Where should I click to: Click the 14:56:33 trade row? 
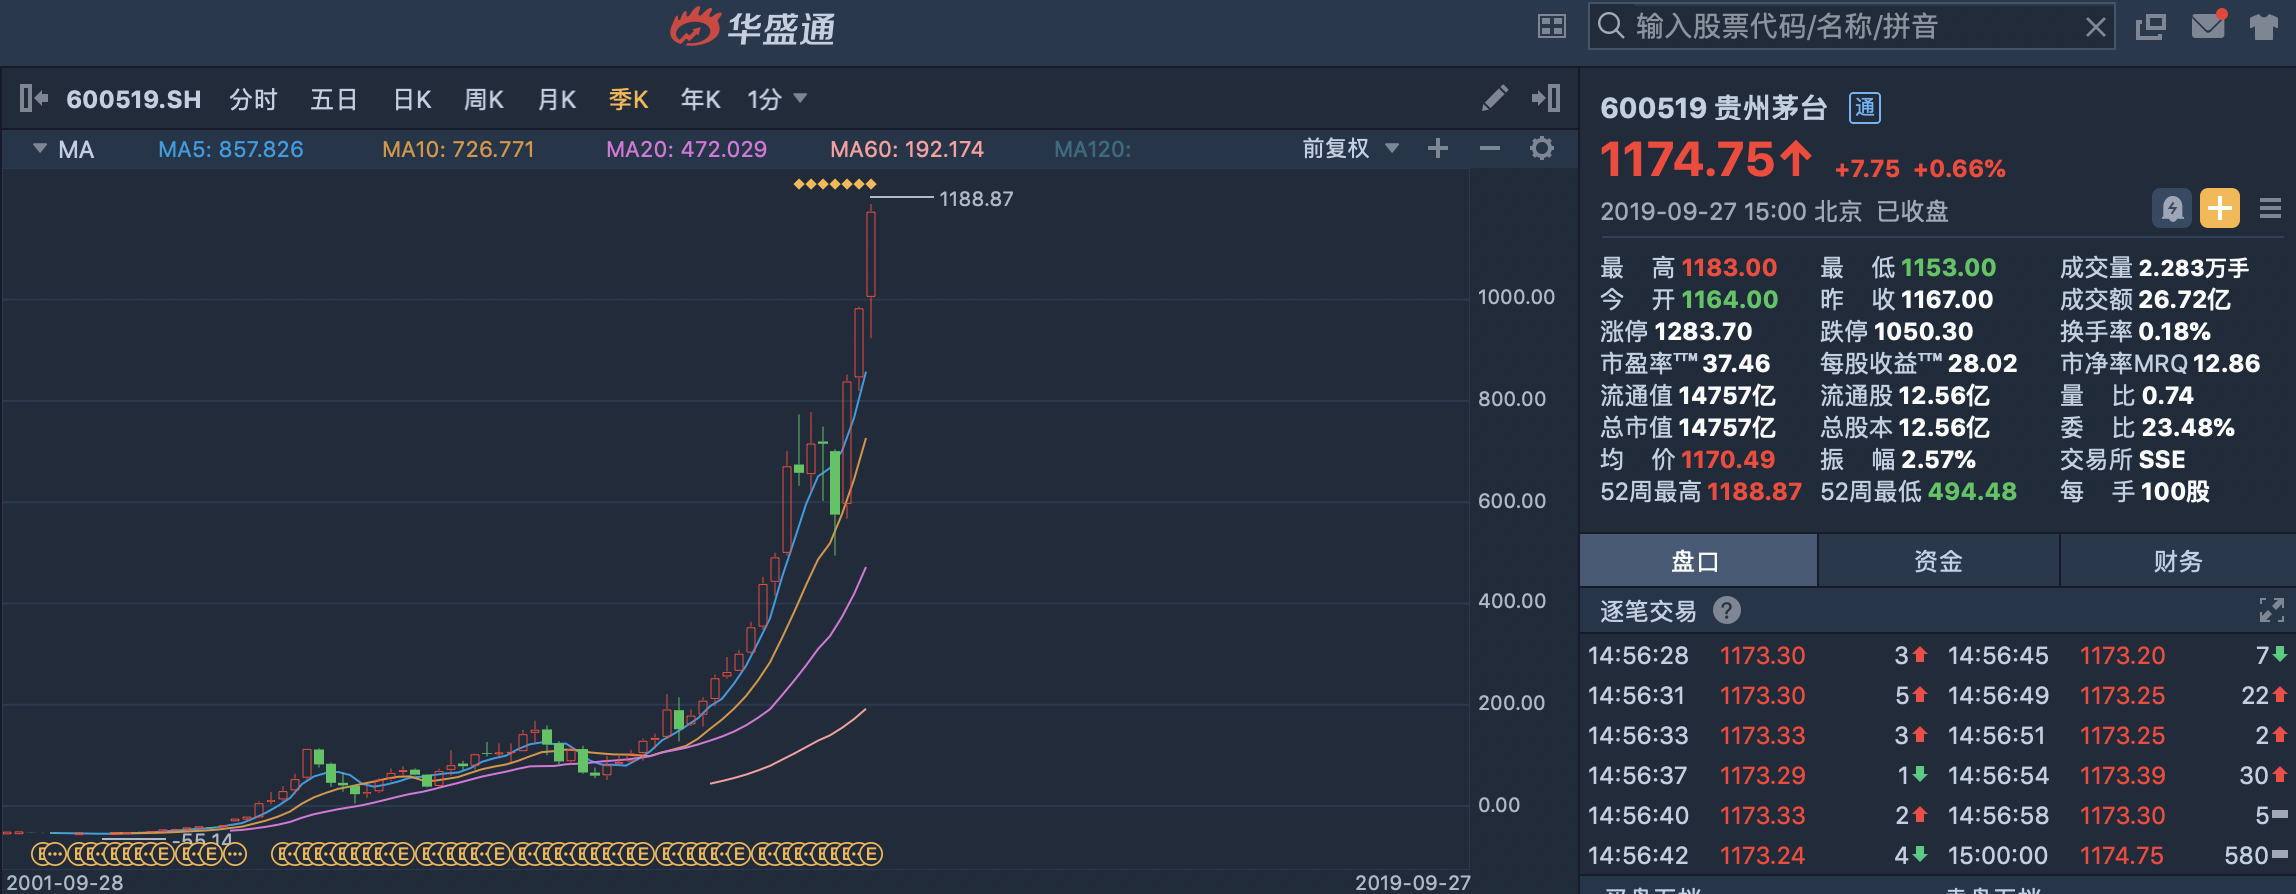point(1757,736)
